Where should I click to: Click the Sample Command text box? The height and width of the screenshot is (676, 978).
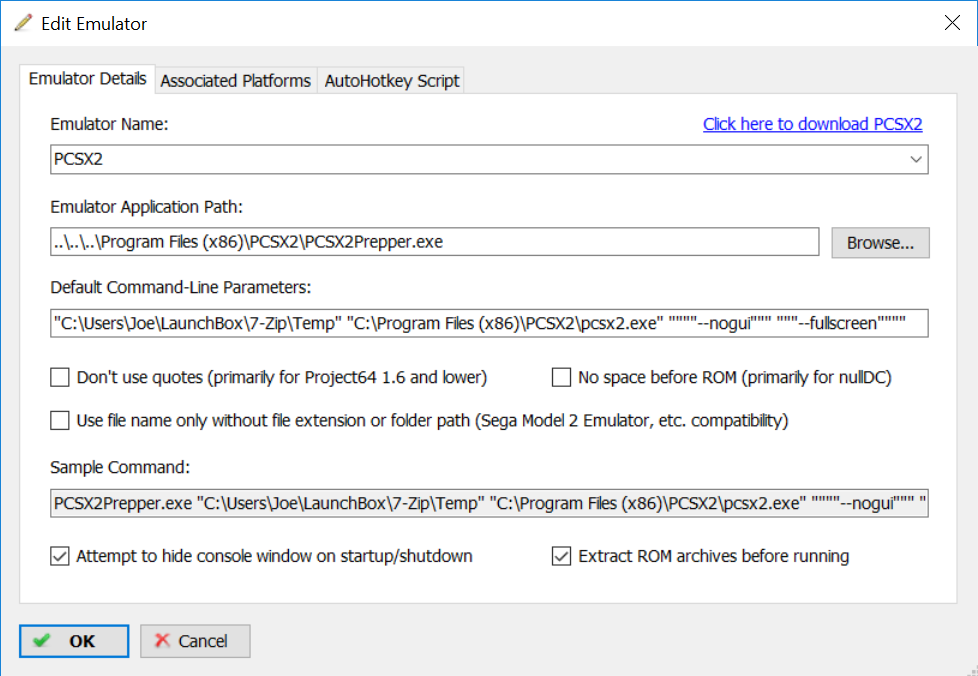point(489,504)
